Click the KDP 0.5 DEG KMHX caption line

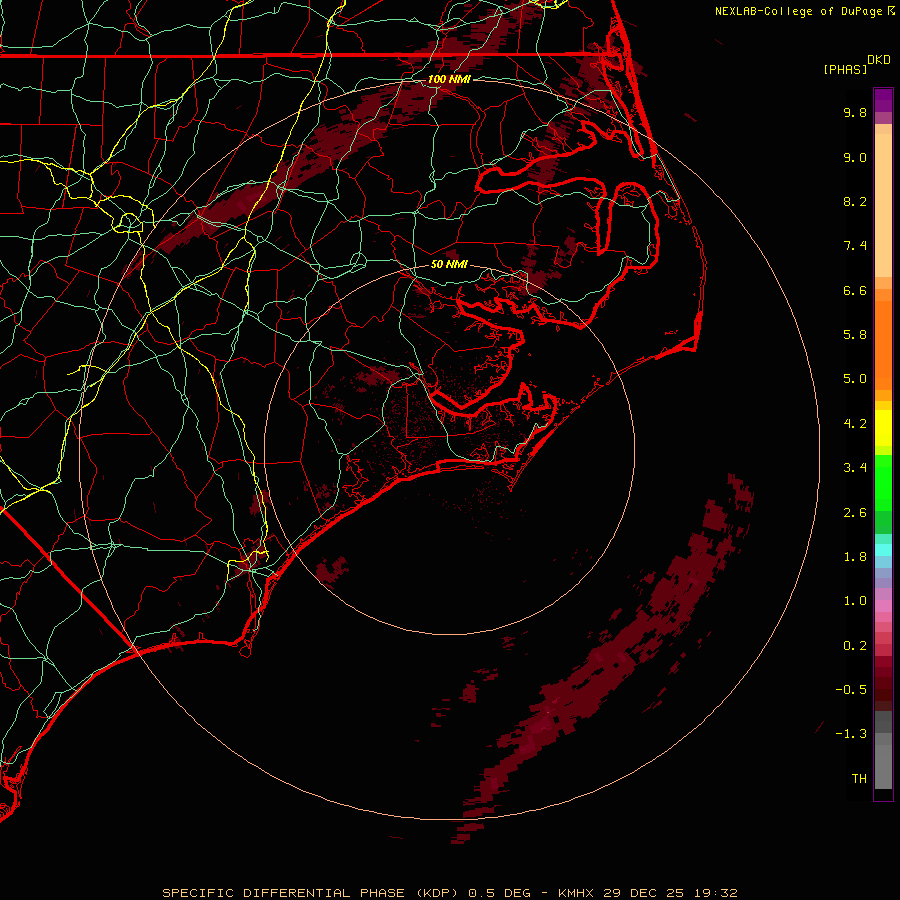point(450,893)
